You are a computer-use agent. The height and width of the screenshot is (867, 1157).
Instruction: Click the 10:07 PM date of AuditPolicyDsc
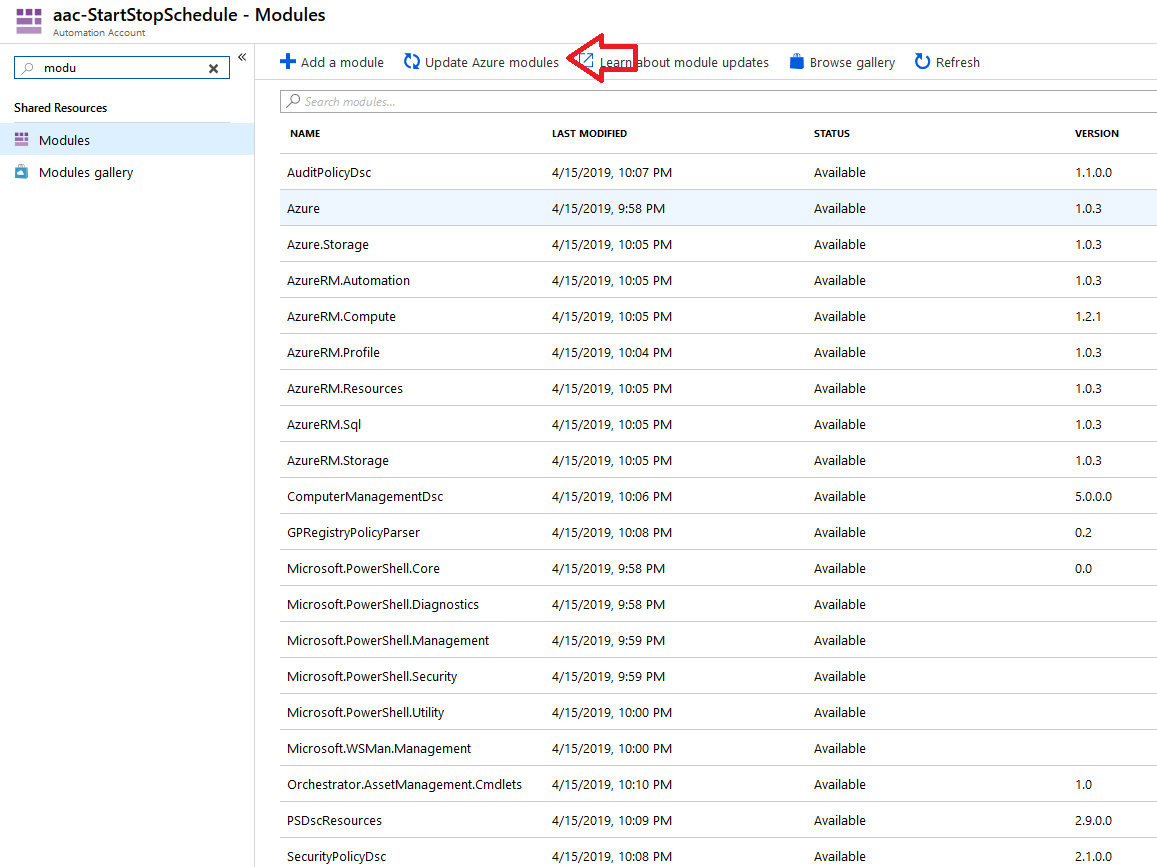[612, 173]
